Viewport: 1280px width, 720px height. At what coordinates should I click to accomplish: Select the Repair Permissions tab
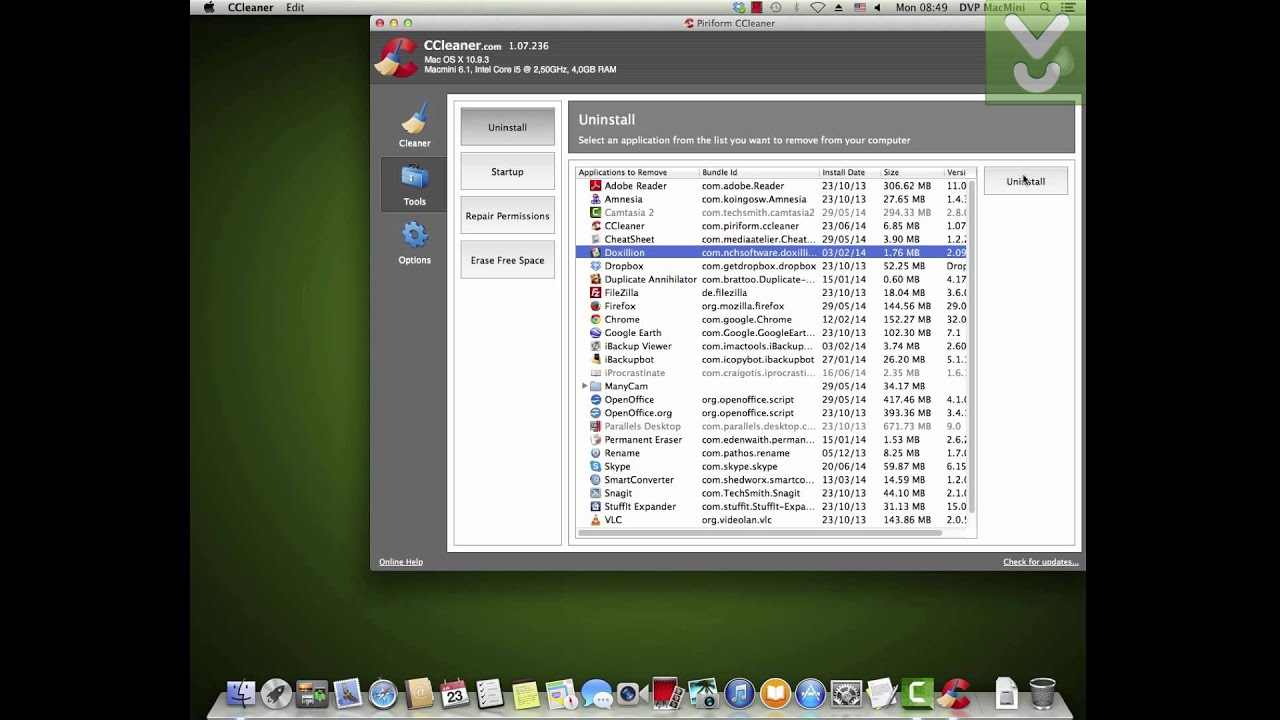point(507,216)
